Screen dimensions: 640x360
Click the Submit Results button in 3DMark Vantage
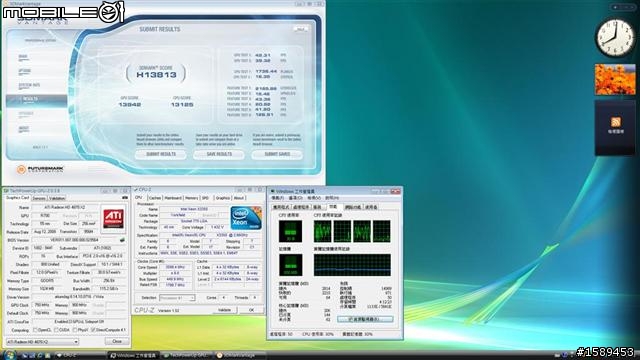161,154
